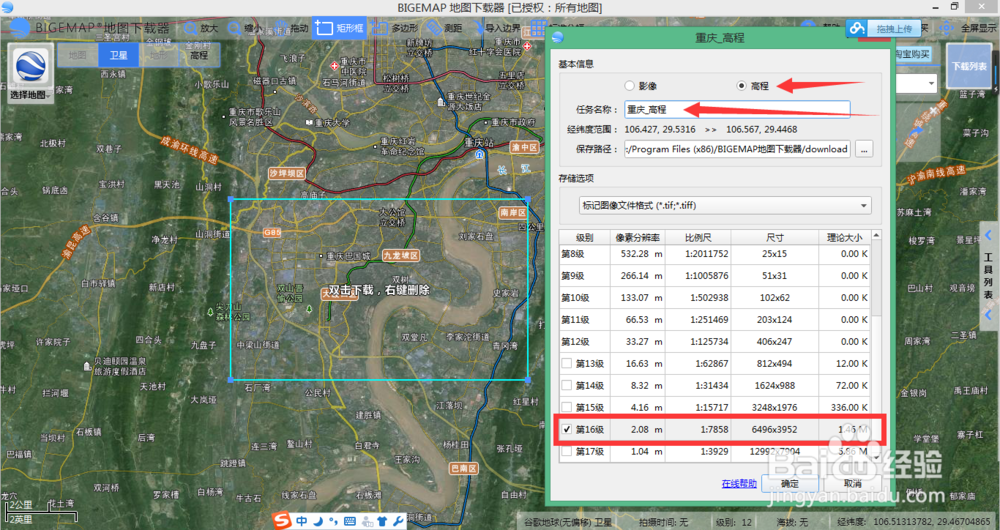Image resolution: width=1000 pixels, height=530 pixels.
Task: Check the 第13级 level checkbox
Action: (x=566, y=364)
